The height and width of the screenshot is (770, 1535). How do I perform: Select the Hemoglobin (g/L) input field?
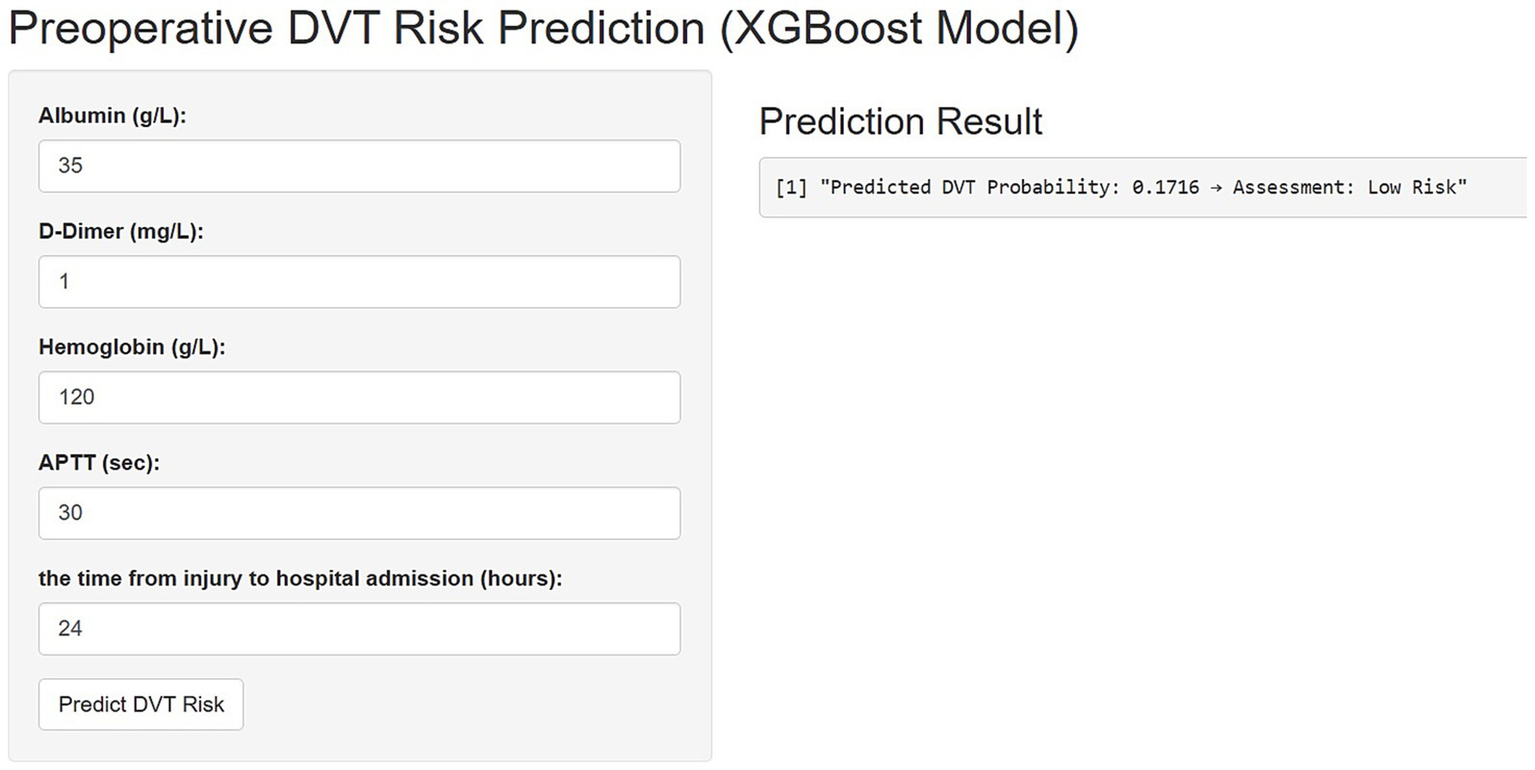[359, 397]
